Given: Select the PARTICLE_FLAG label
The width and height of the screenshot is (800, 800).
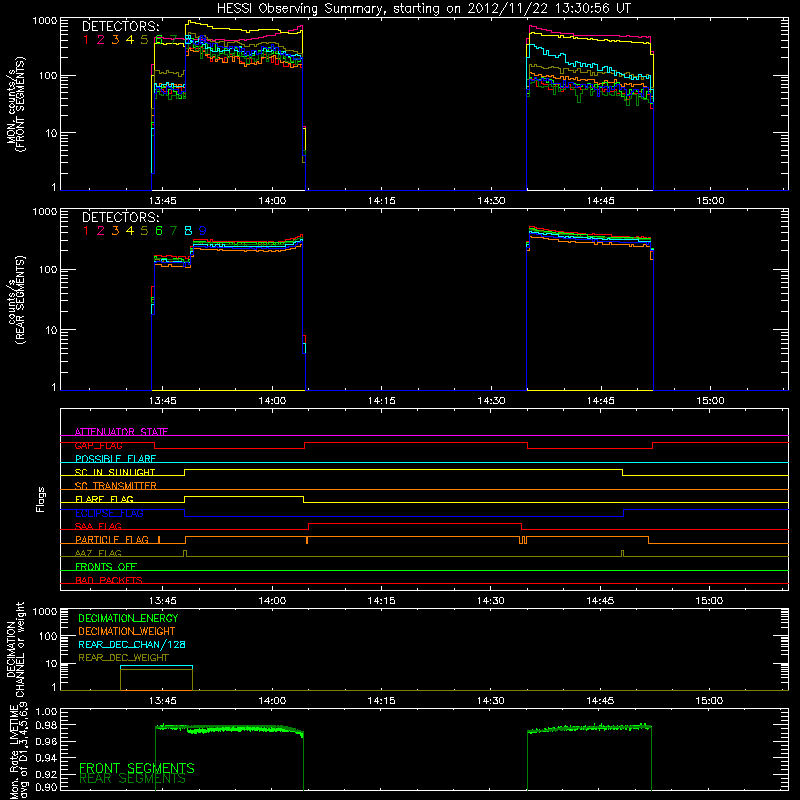Looking at the screenshot, I should tap(112, 540).
